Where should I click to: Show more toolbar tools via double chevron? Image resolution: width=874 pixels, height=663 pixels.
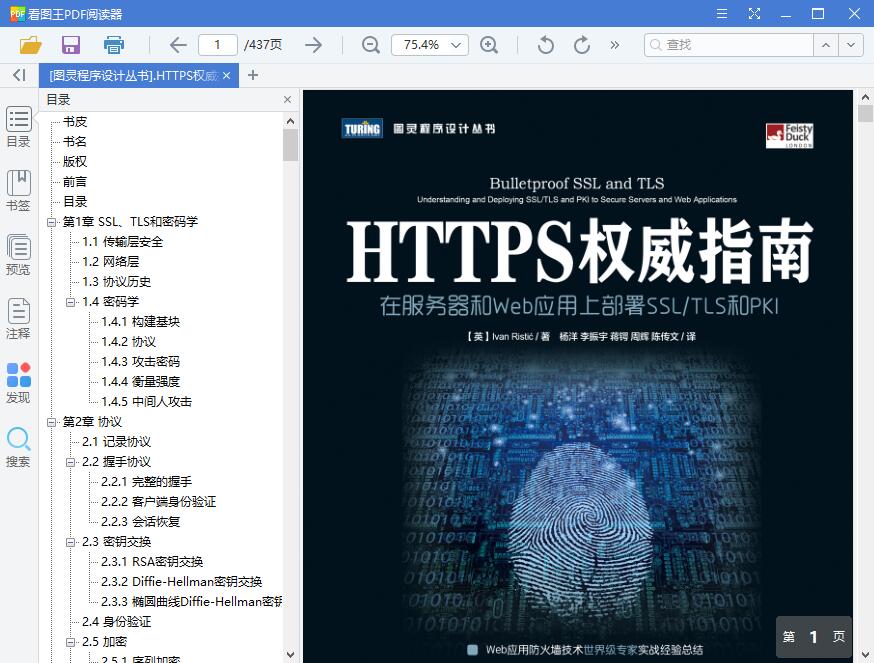click(x=614, y=45)
